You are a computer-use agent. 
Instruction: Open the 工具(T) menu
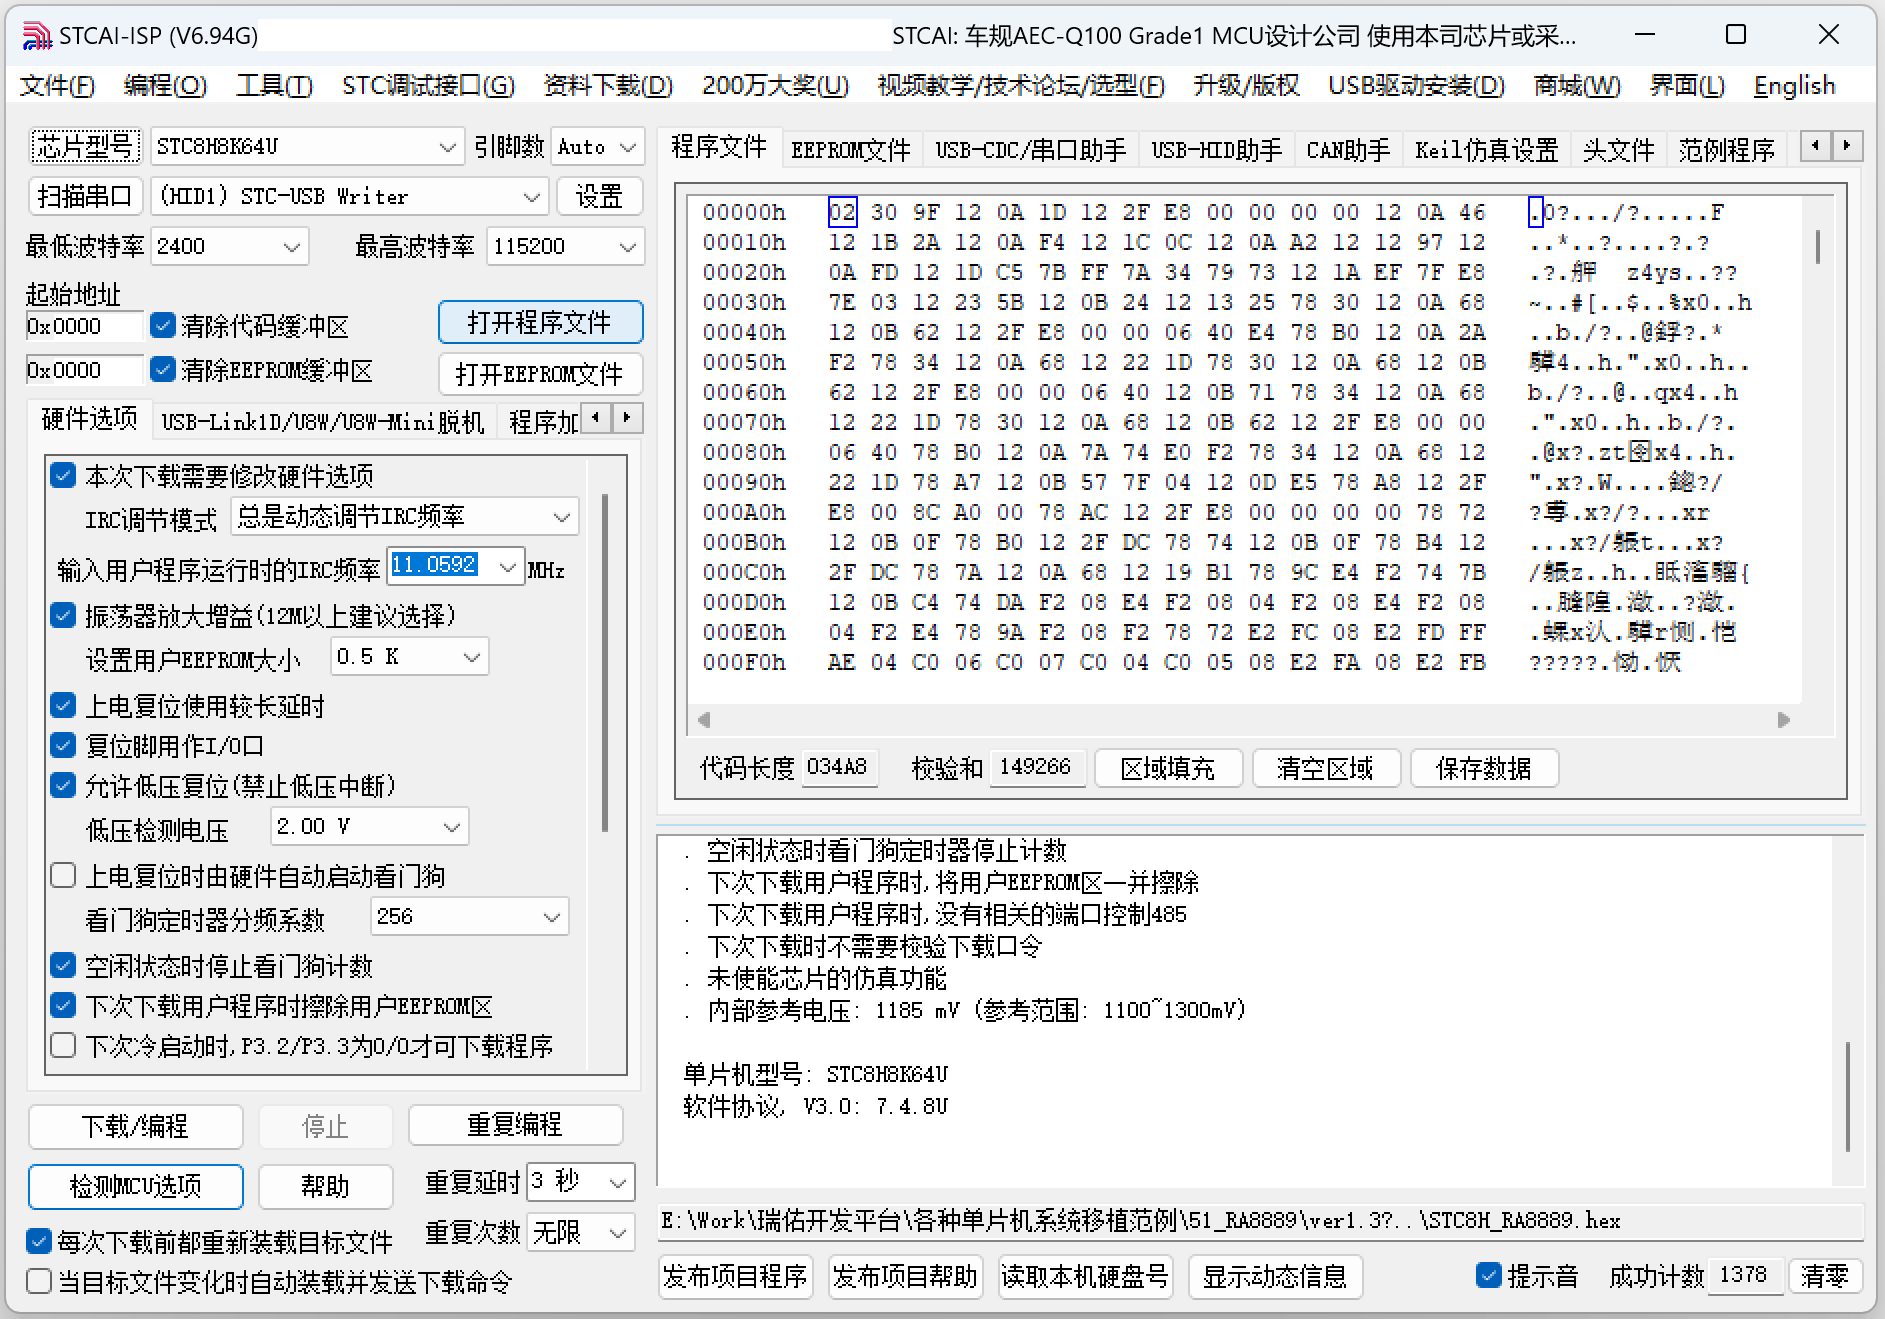[x=274, y=86]
